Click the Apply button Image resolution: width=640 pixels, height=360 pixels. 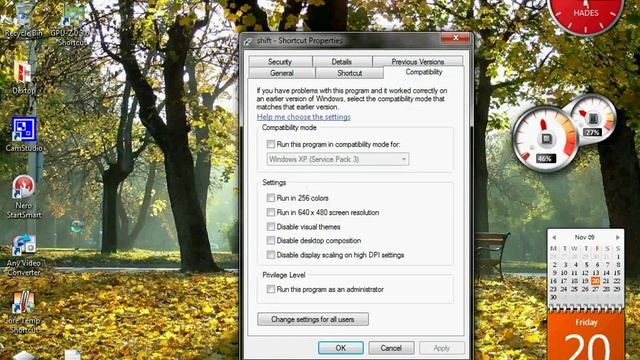pyautogui.click(x=442, y=348)
